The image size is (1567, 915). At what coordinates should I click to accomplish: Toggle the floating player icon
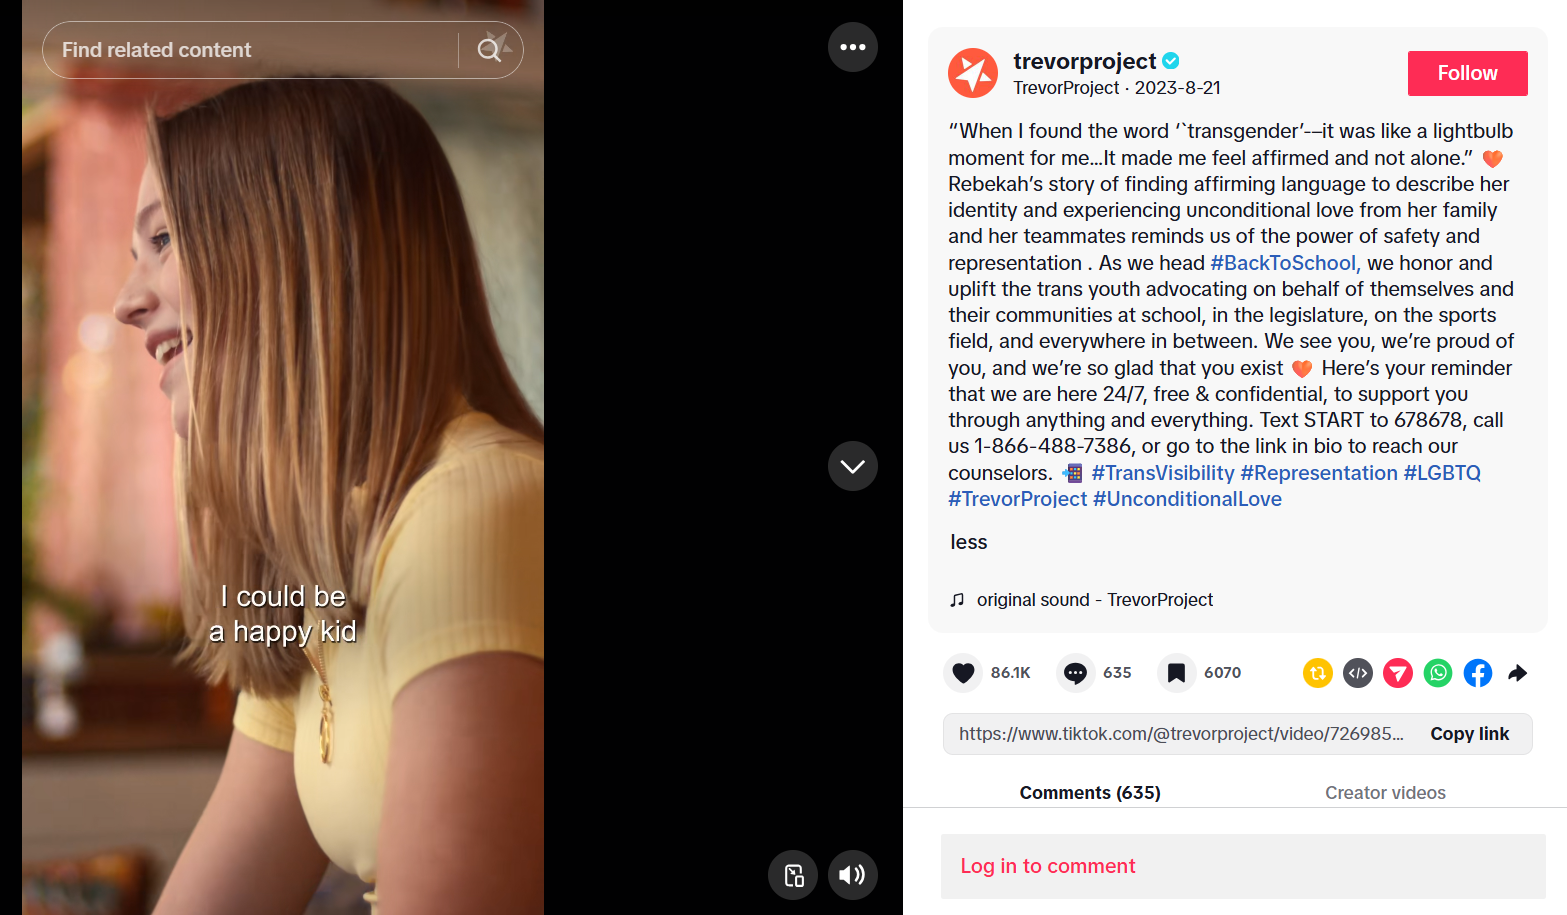point(793,875)
